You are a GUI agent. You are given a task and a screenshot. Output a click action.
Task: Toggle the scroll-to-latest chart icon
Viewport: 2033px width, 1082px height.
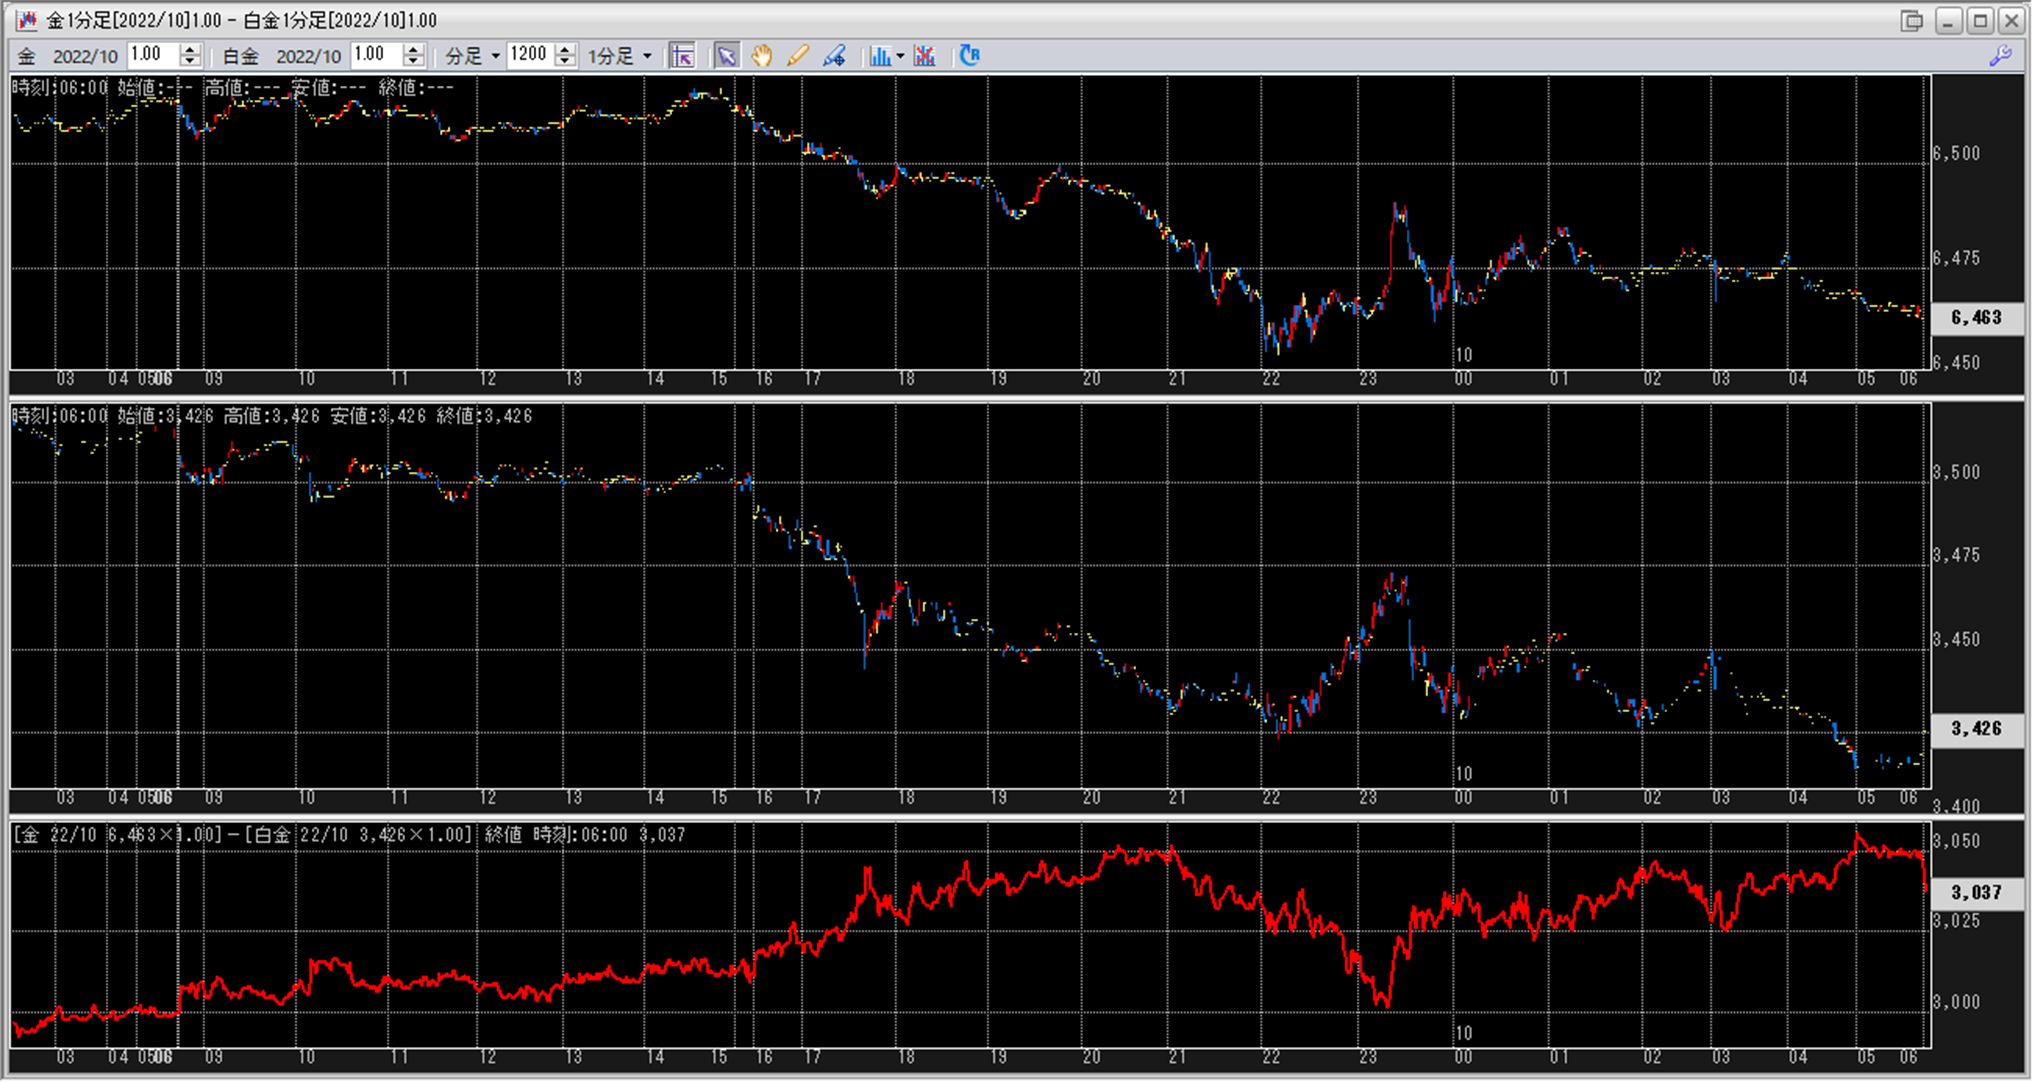pyautogui.click(x=683, y=56)
